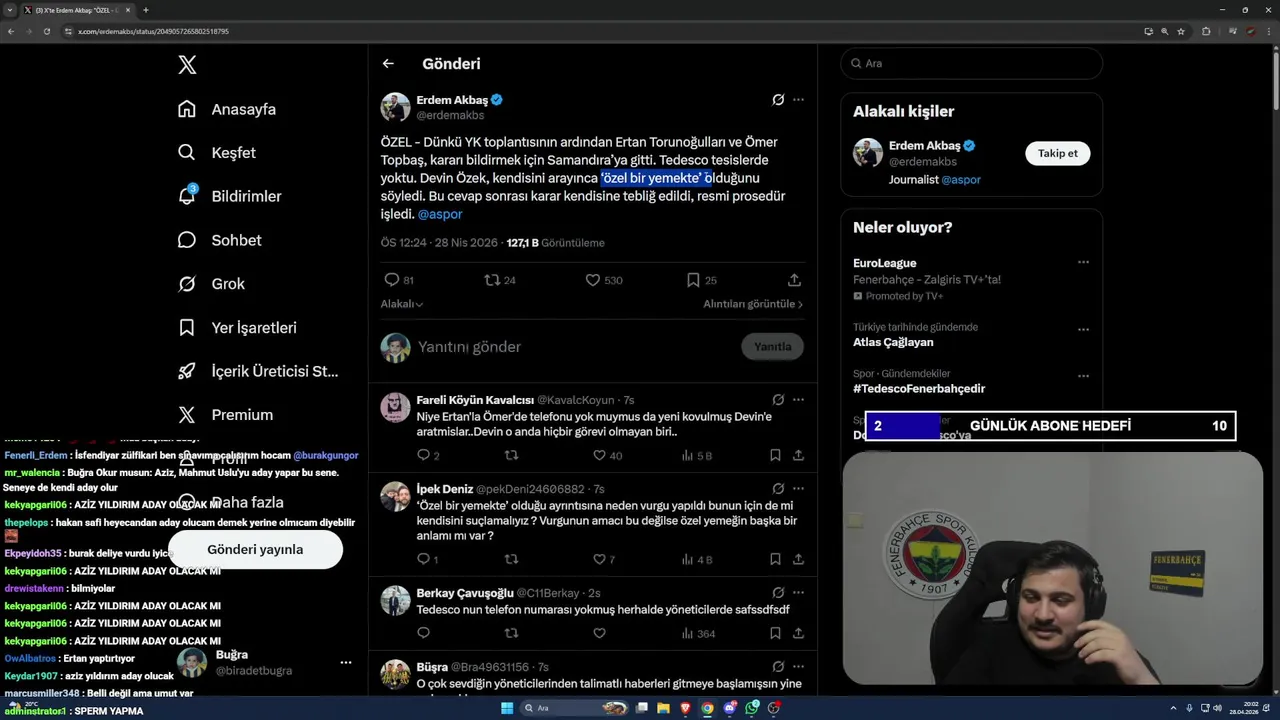Image resolution: width=1280 pixels, height=720 pixels.
Task: Click the Yanıtla button
Action: point(772,347)
